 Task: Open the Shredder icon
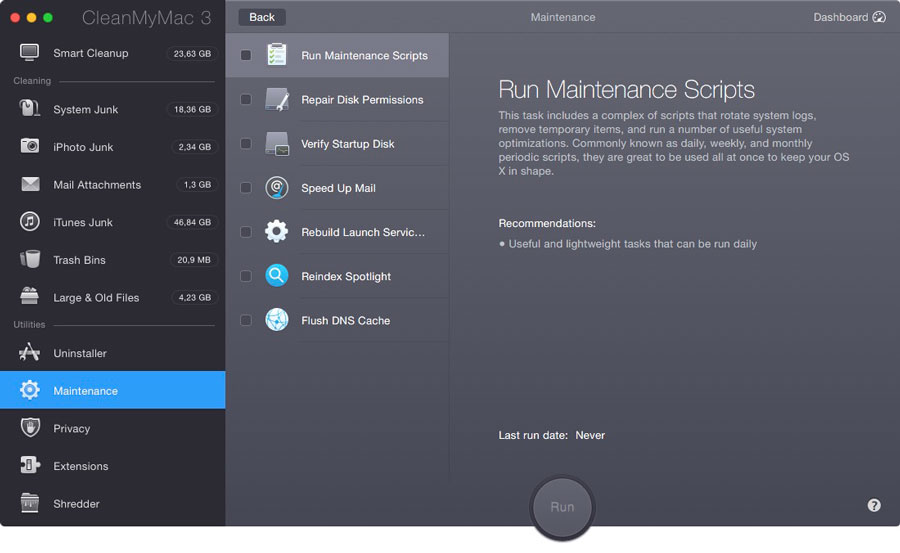[29, 503]
